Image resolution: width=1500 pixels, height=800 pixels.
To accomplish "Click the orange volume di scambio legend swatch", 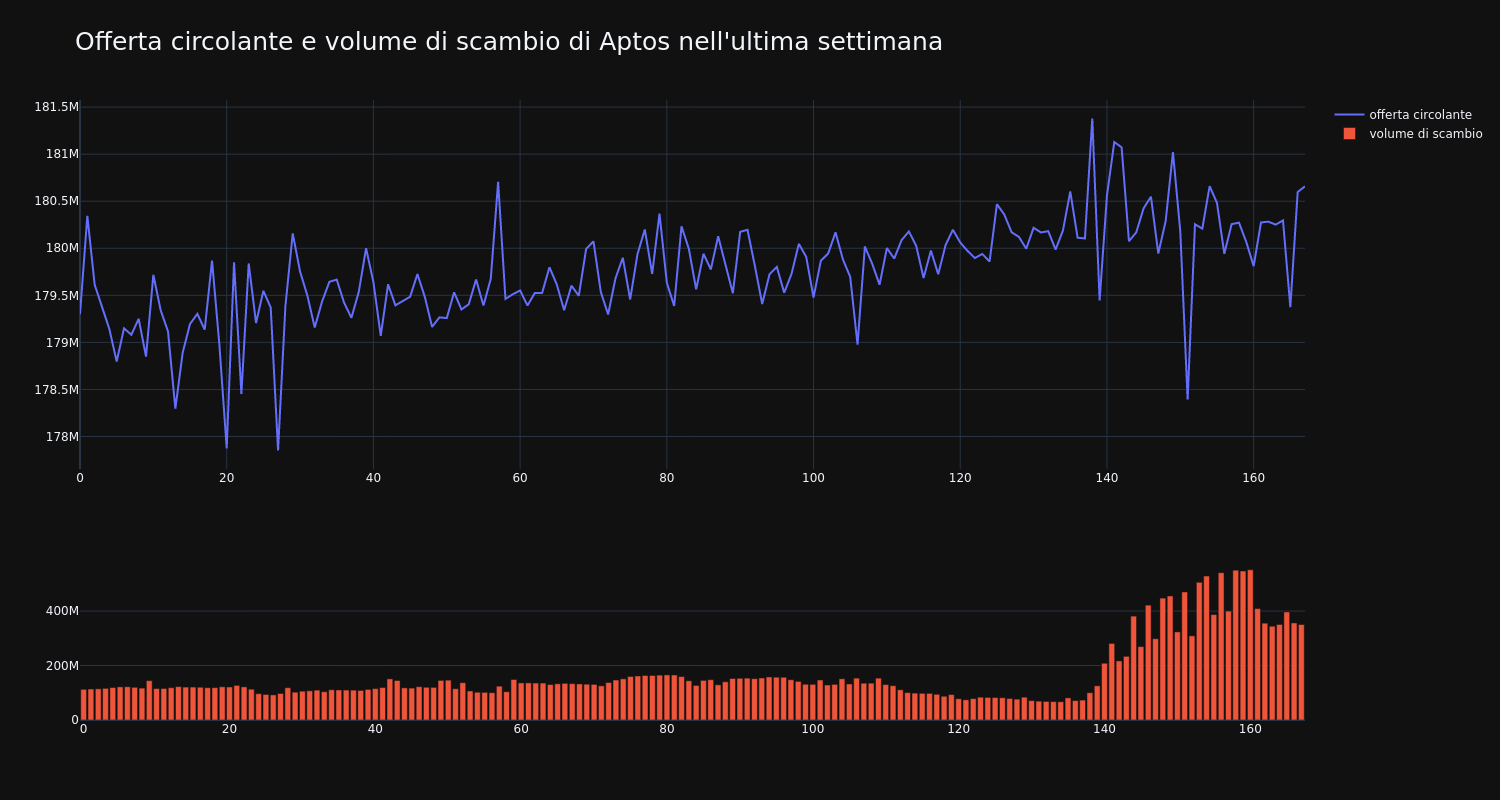I will pos(1349,134).
